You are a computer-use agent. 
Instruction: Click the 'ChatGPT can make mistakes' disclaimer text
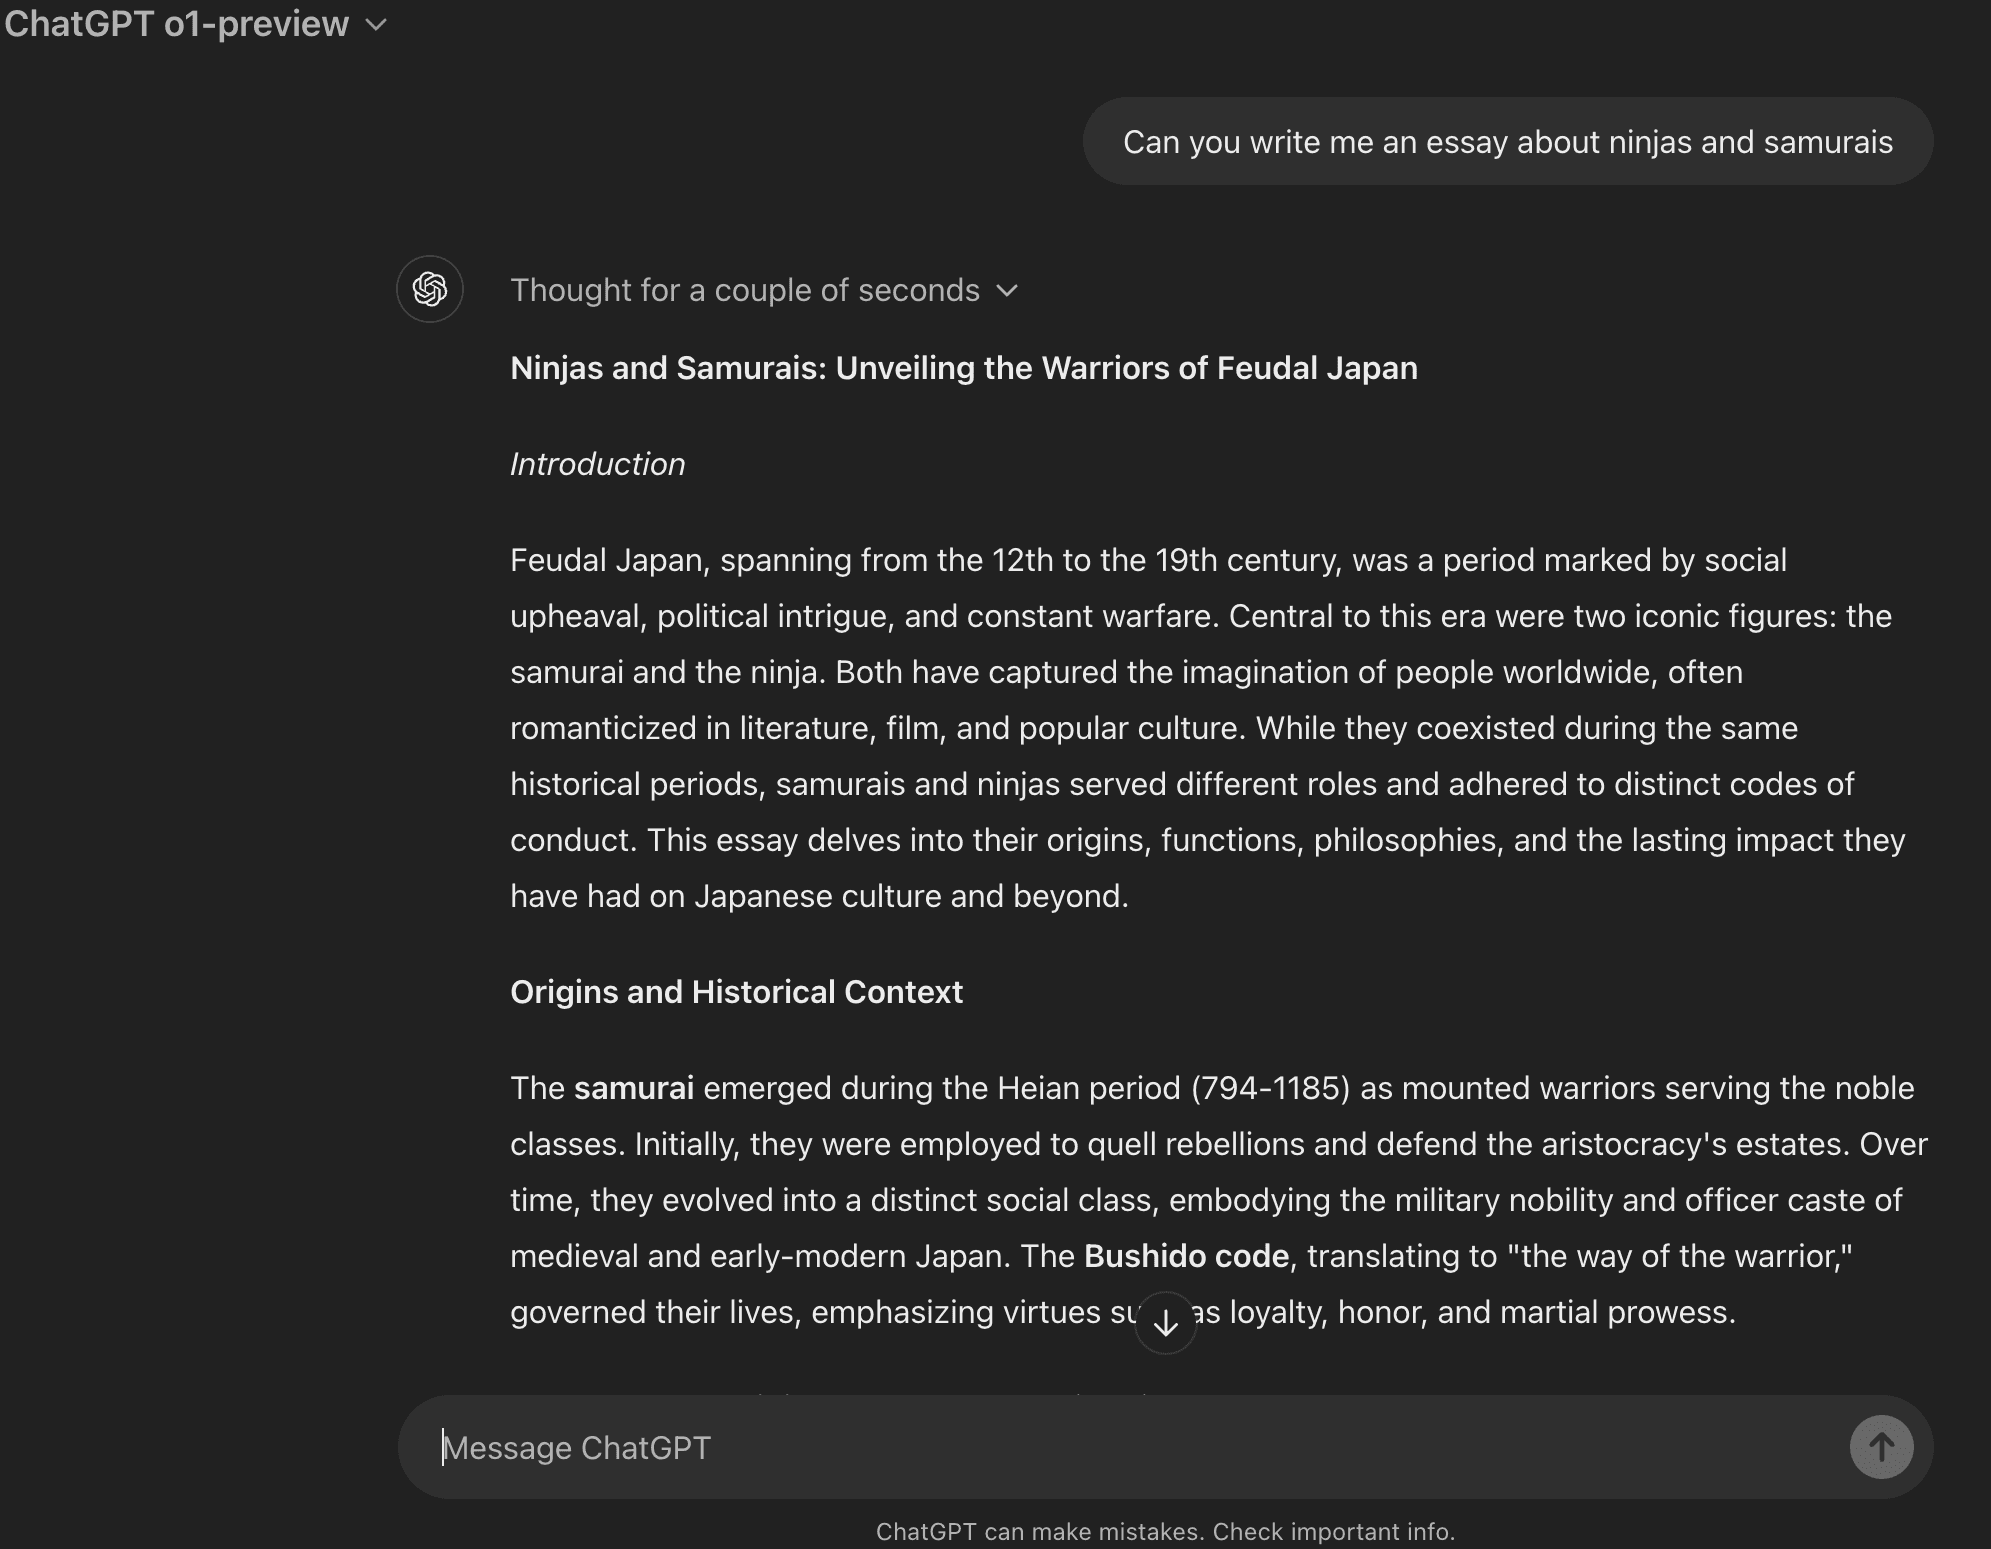1165,1532
